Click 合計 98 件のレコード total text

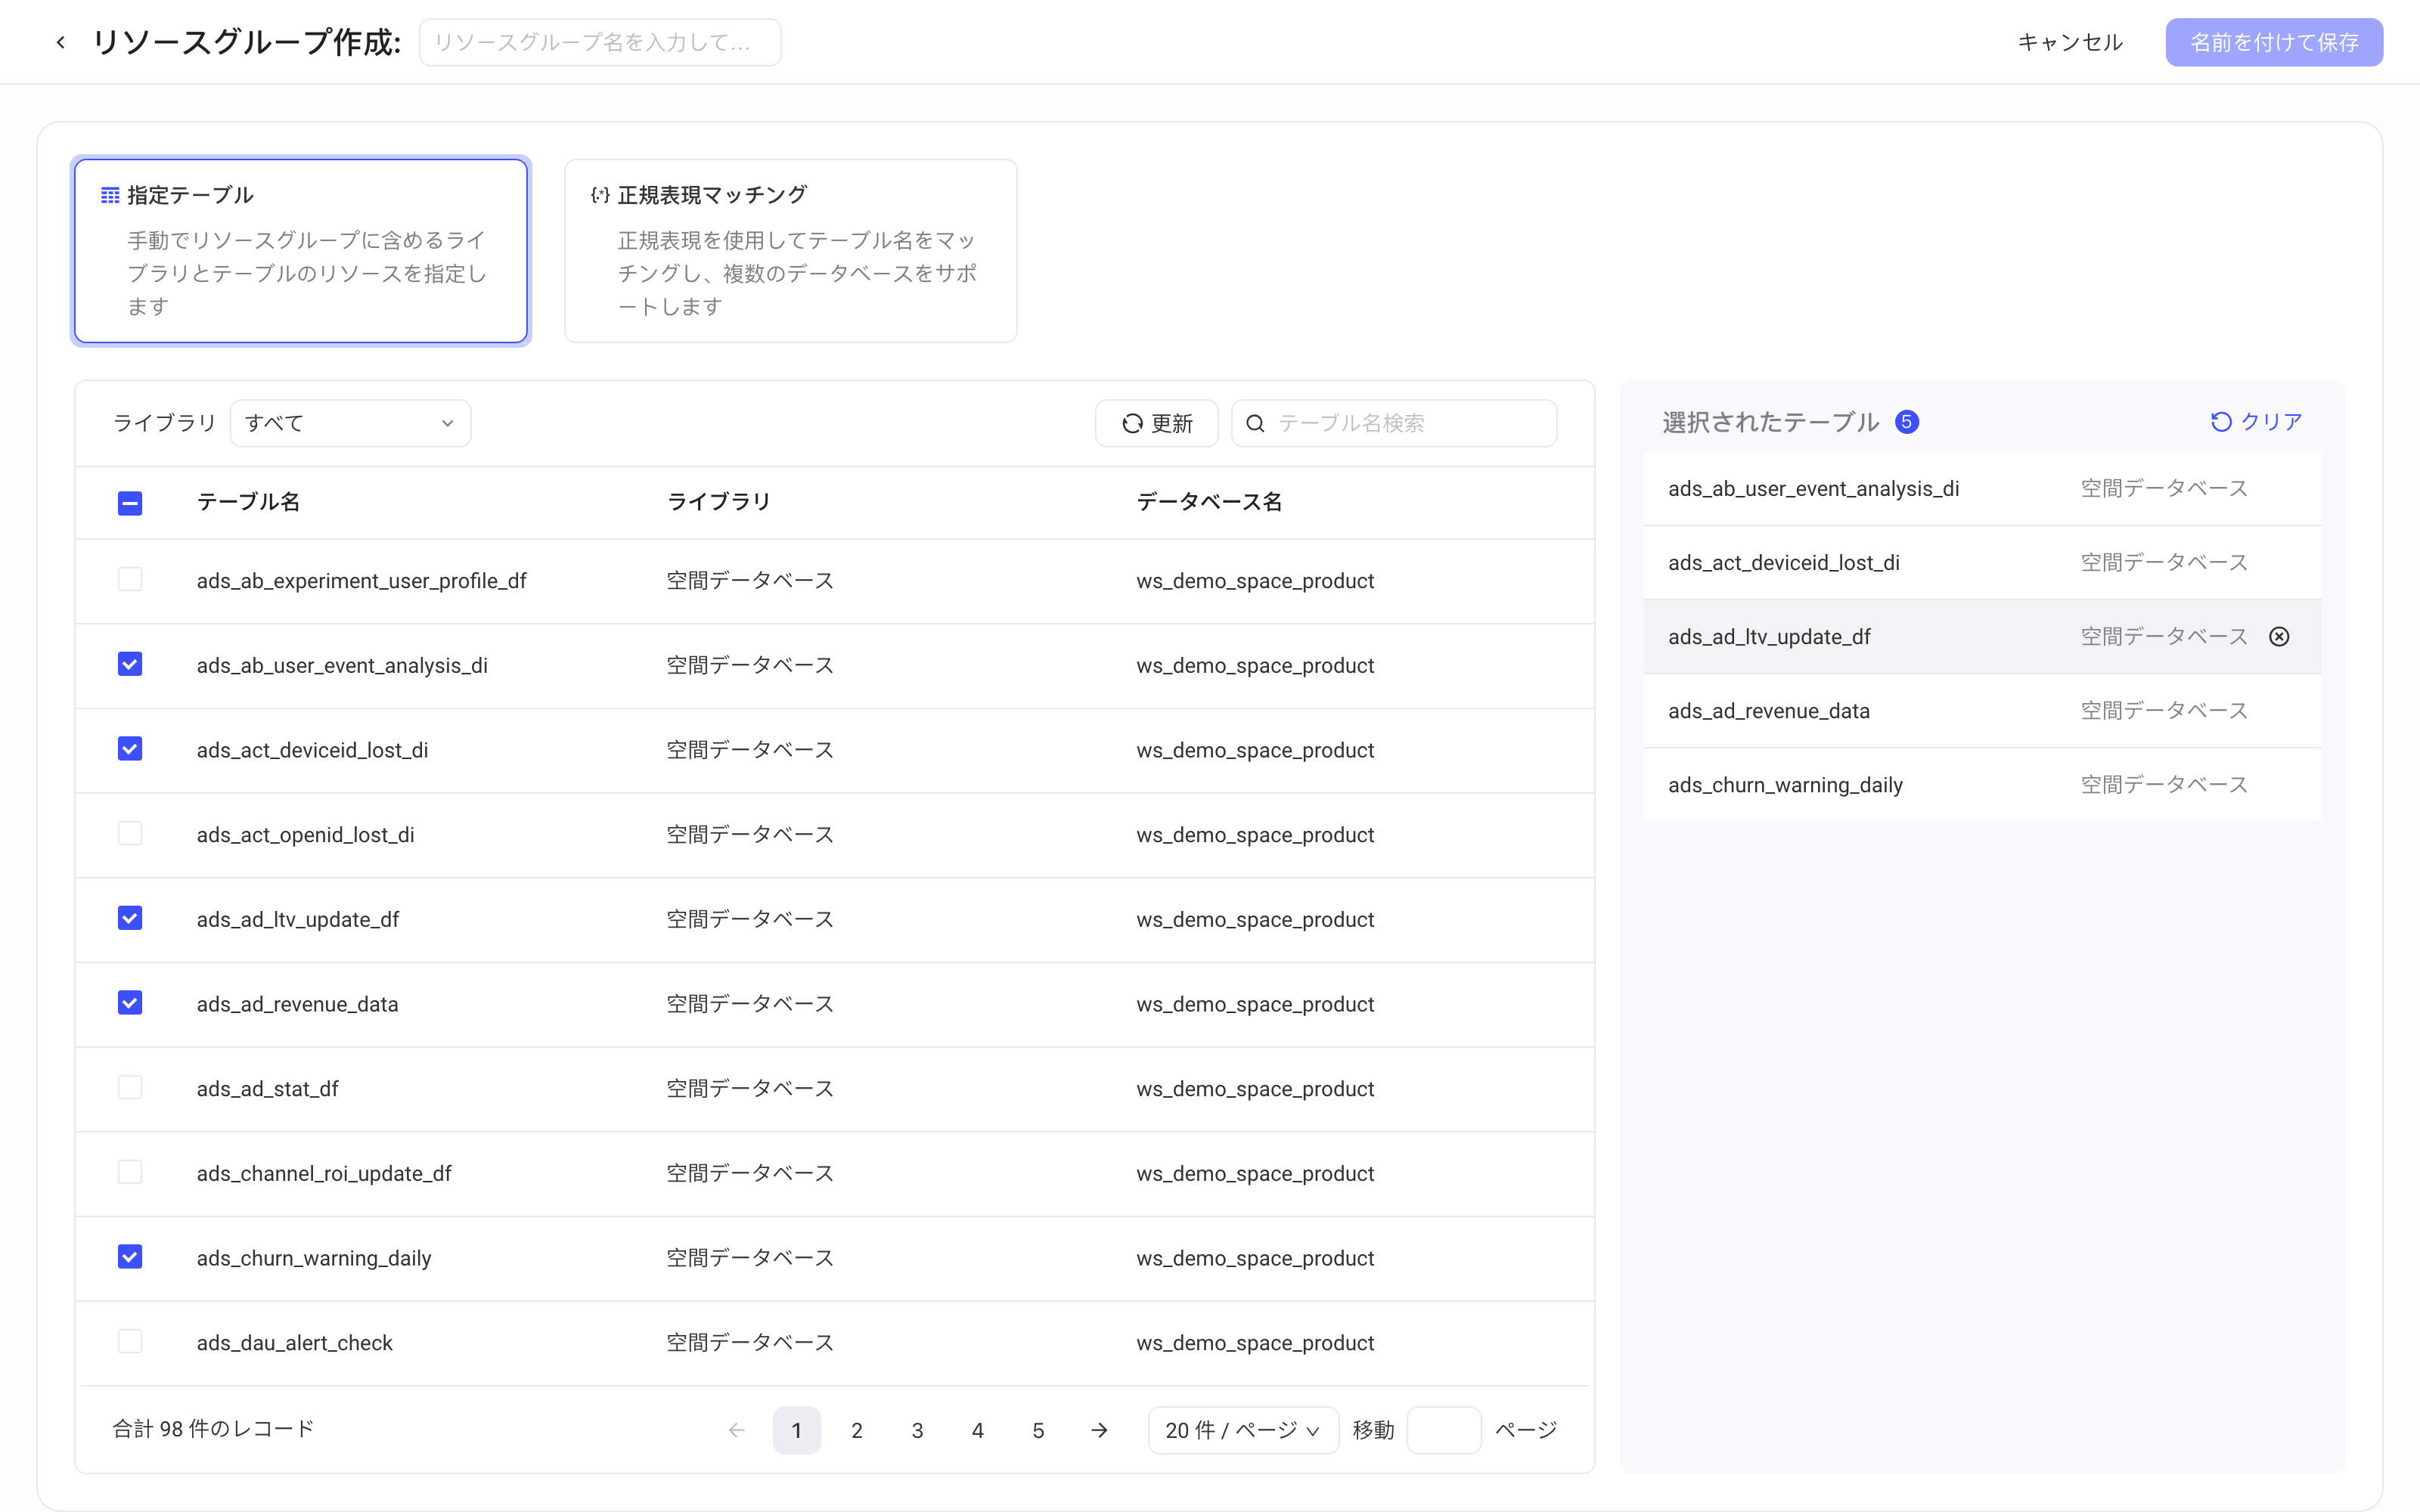coord(213,1429)
